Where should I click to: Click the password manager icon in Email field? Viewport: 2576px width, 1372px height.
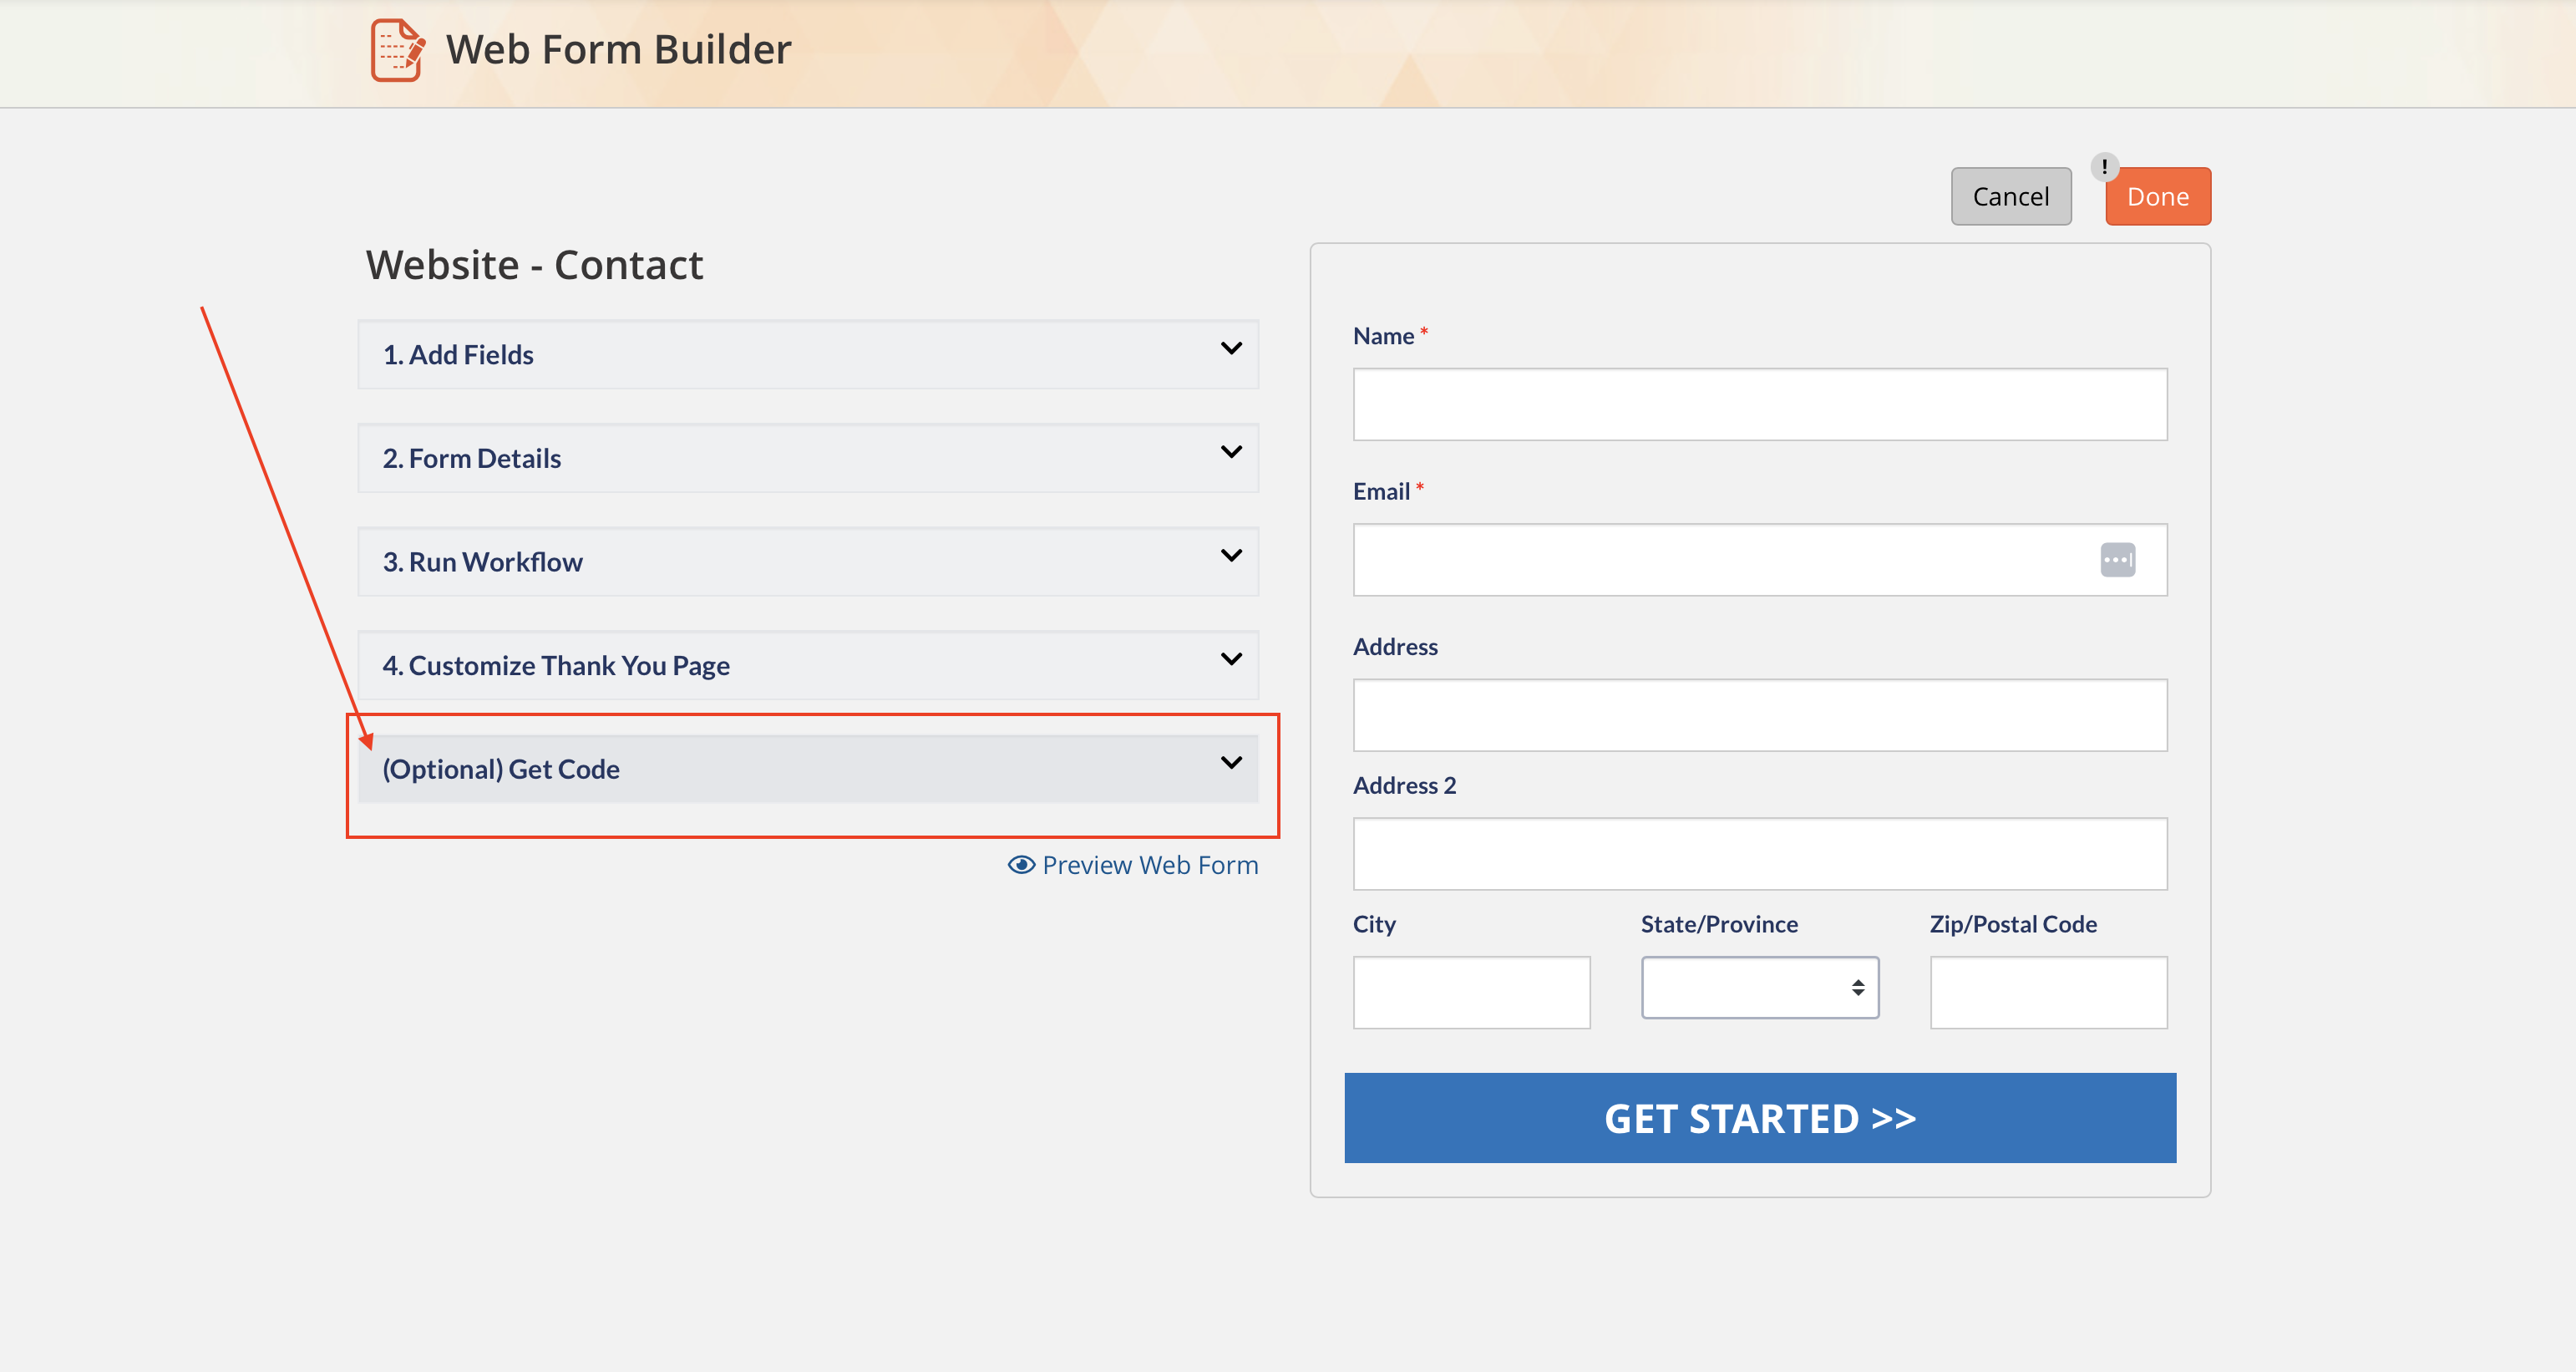2117,560
